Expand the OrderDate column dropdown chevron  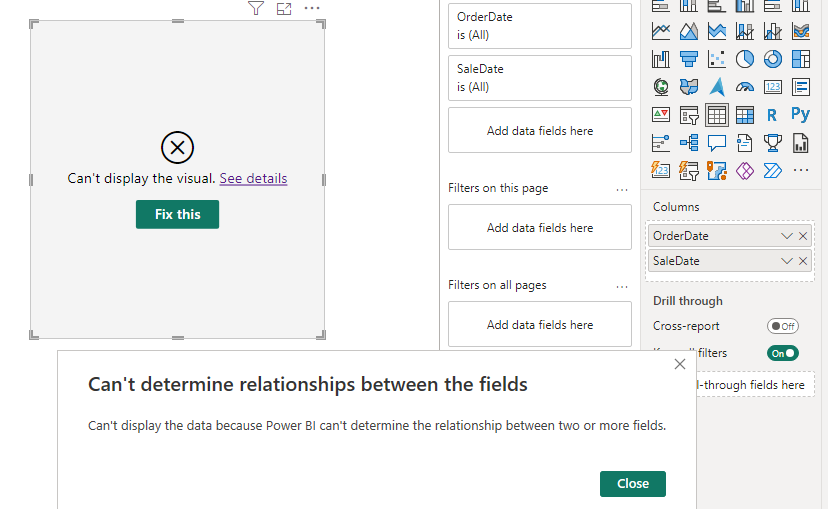786,236
